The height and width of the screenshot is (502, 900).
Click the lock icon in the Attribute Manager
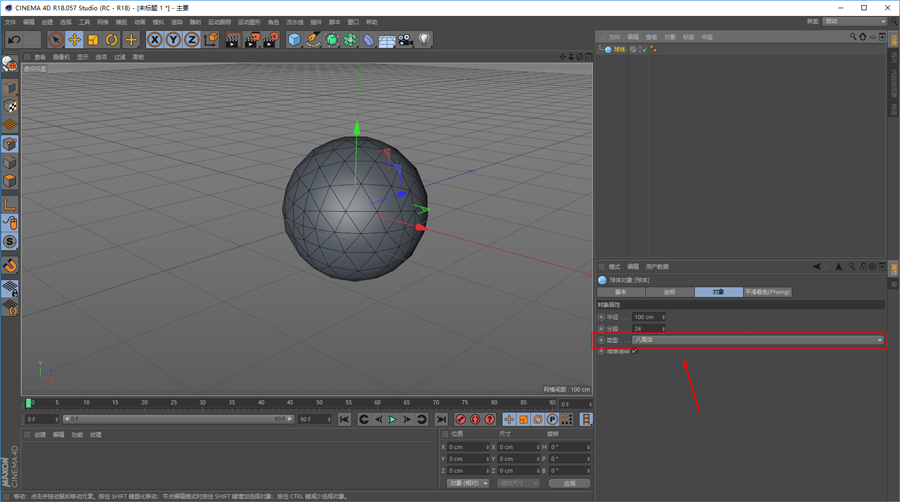[x=863, y=267]
